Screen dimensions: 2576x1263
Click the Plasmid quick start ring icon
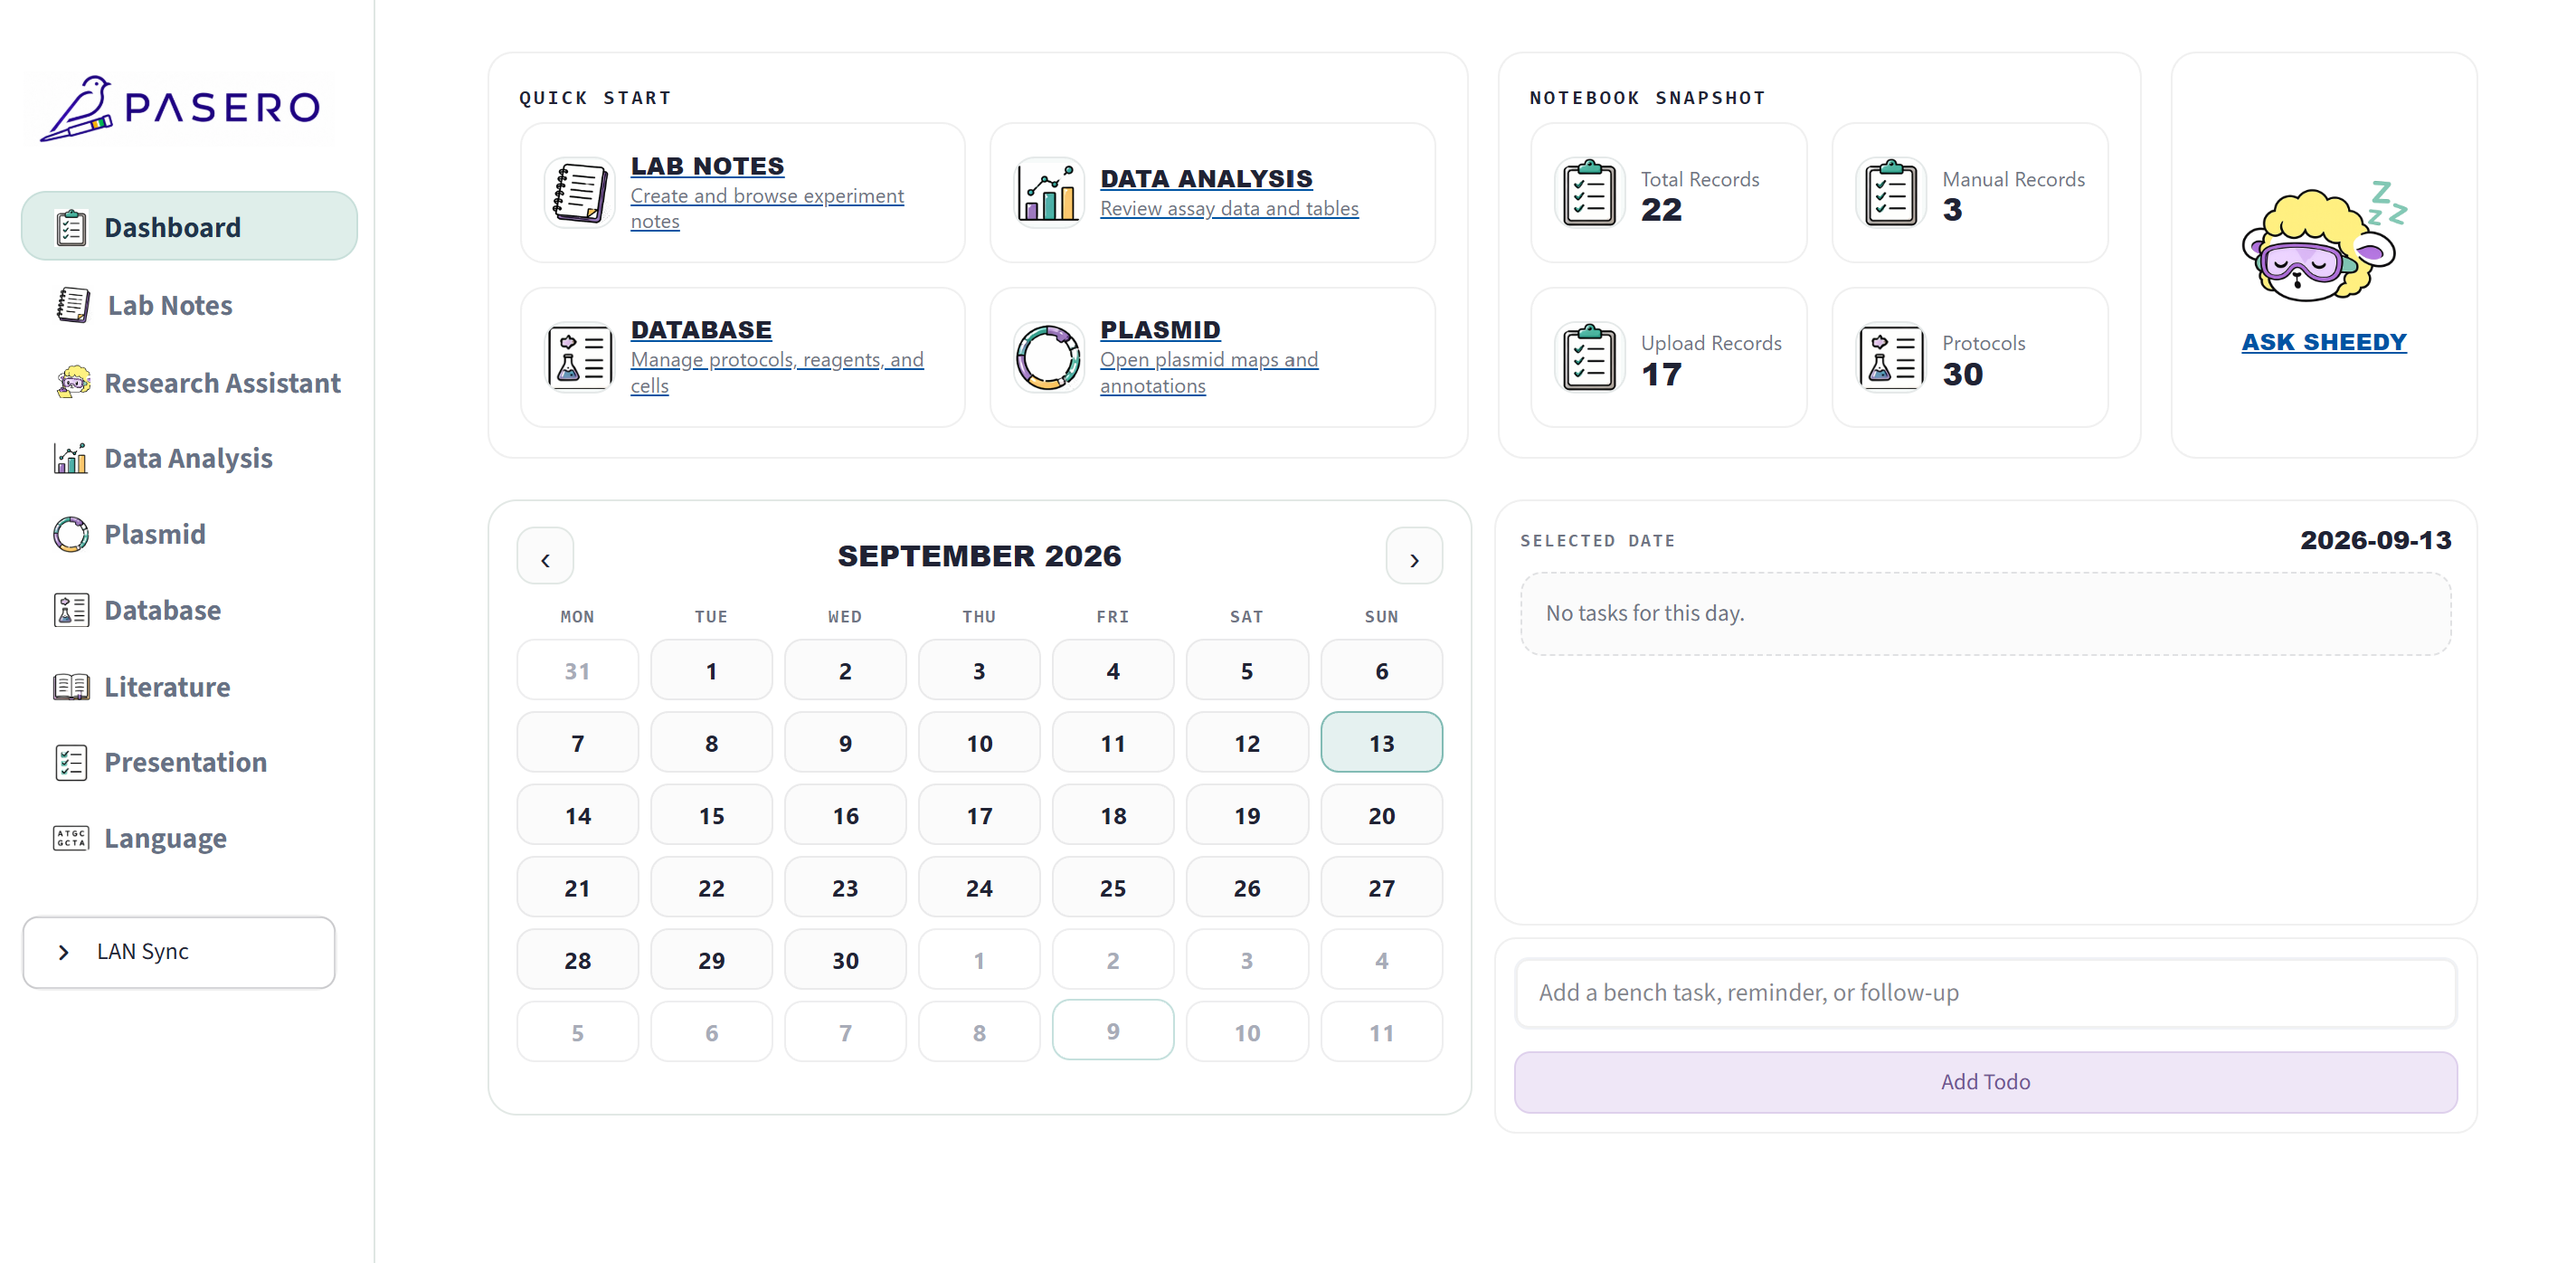point(1048,357)
